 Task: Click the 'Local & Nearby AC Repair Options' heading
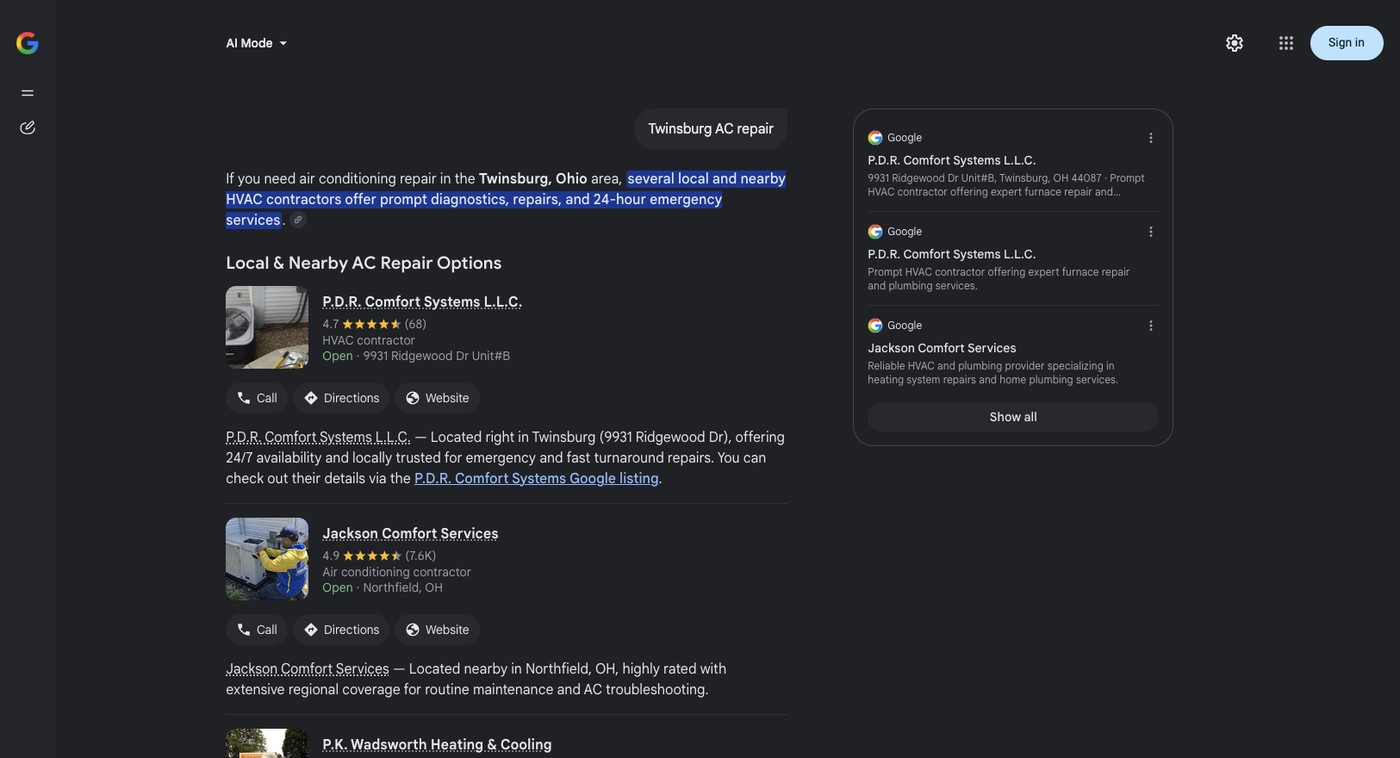pos(364,263)
